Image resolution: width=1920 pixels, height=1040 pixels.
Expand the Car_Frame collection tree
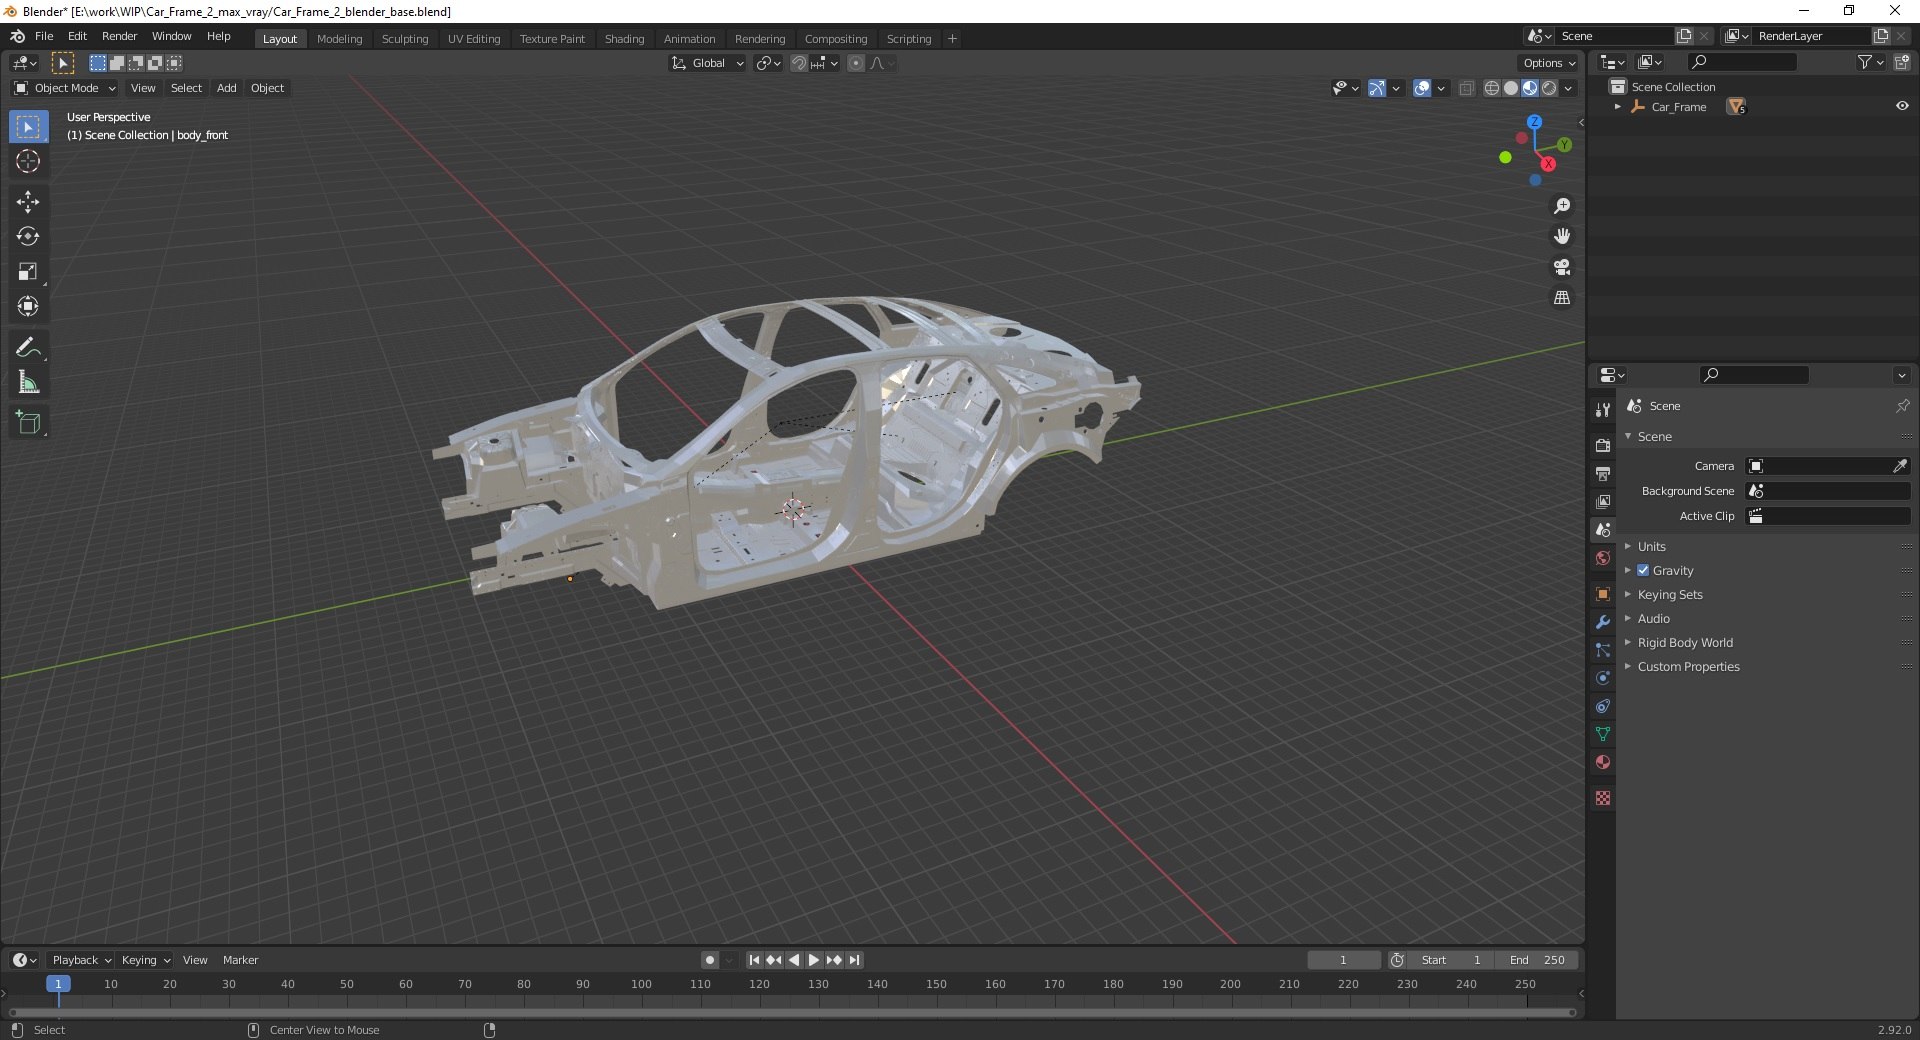(x=1617, y=107)
